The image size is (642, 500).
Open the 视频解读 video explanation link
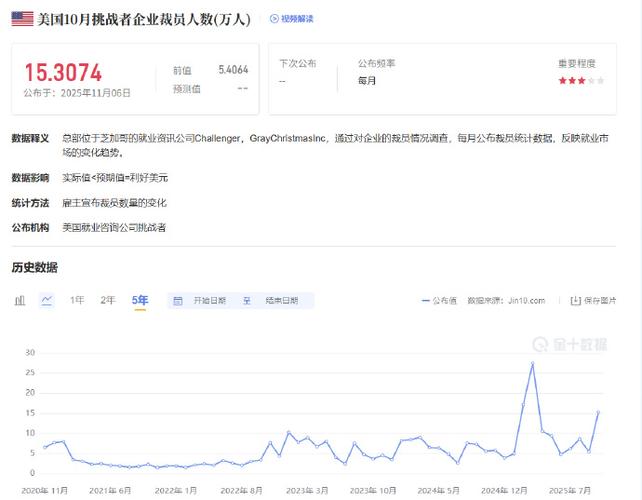point(292,19)
